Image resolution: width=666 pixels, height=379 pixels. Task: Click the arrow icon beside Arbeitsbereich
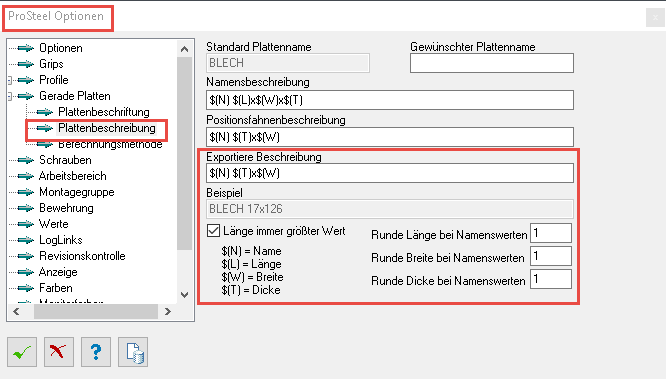click(26, 176)
